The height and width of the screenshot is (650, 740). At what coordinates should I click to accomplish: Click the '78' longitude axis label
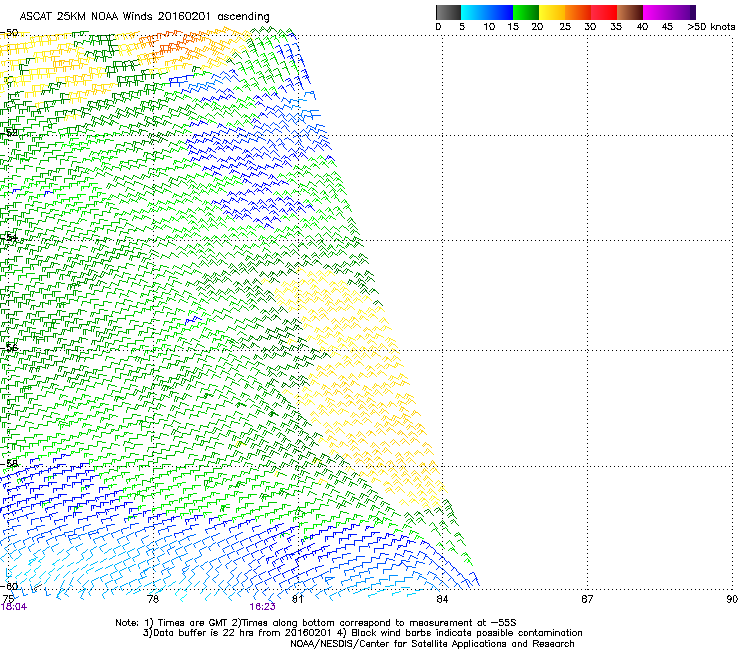point(153,599)
